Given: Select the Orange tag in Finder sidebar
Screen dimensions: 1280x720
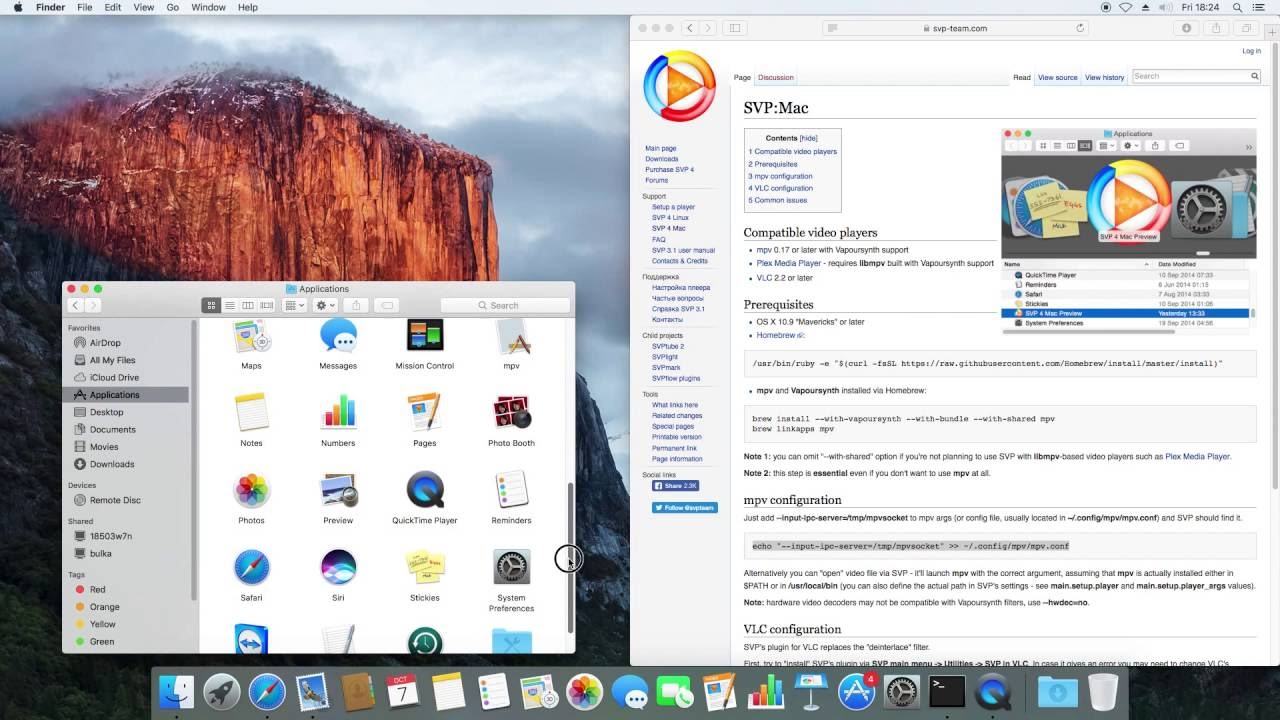Looking at the screenshot, I should tap(104, 607).
